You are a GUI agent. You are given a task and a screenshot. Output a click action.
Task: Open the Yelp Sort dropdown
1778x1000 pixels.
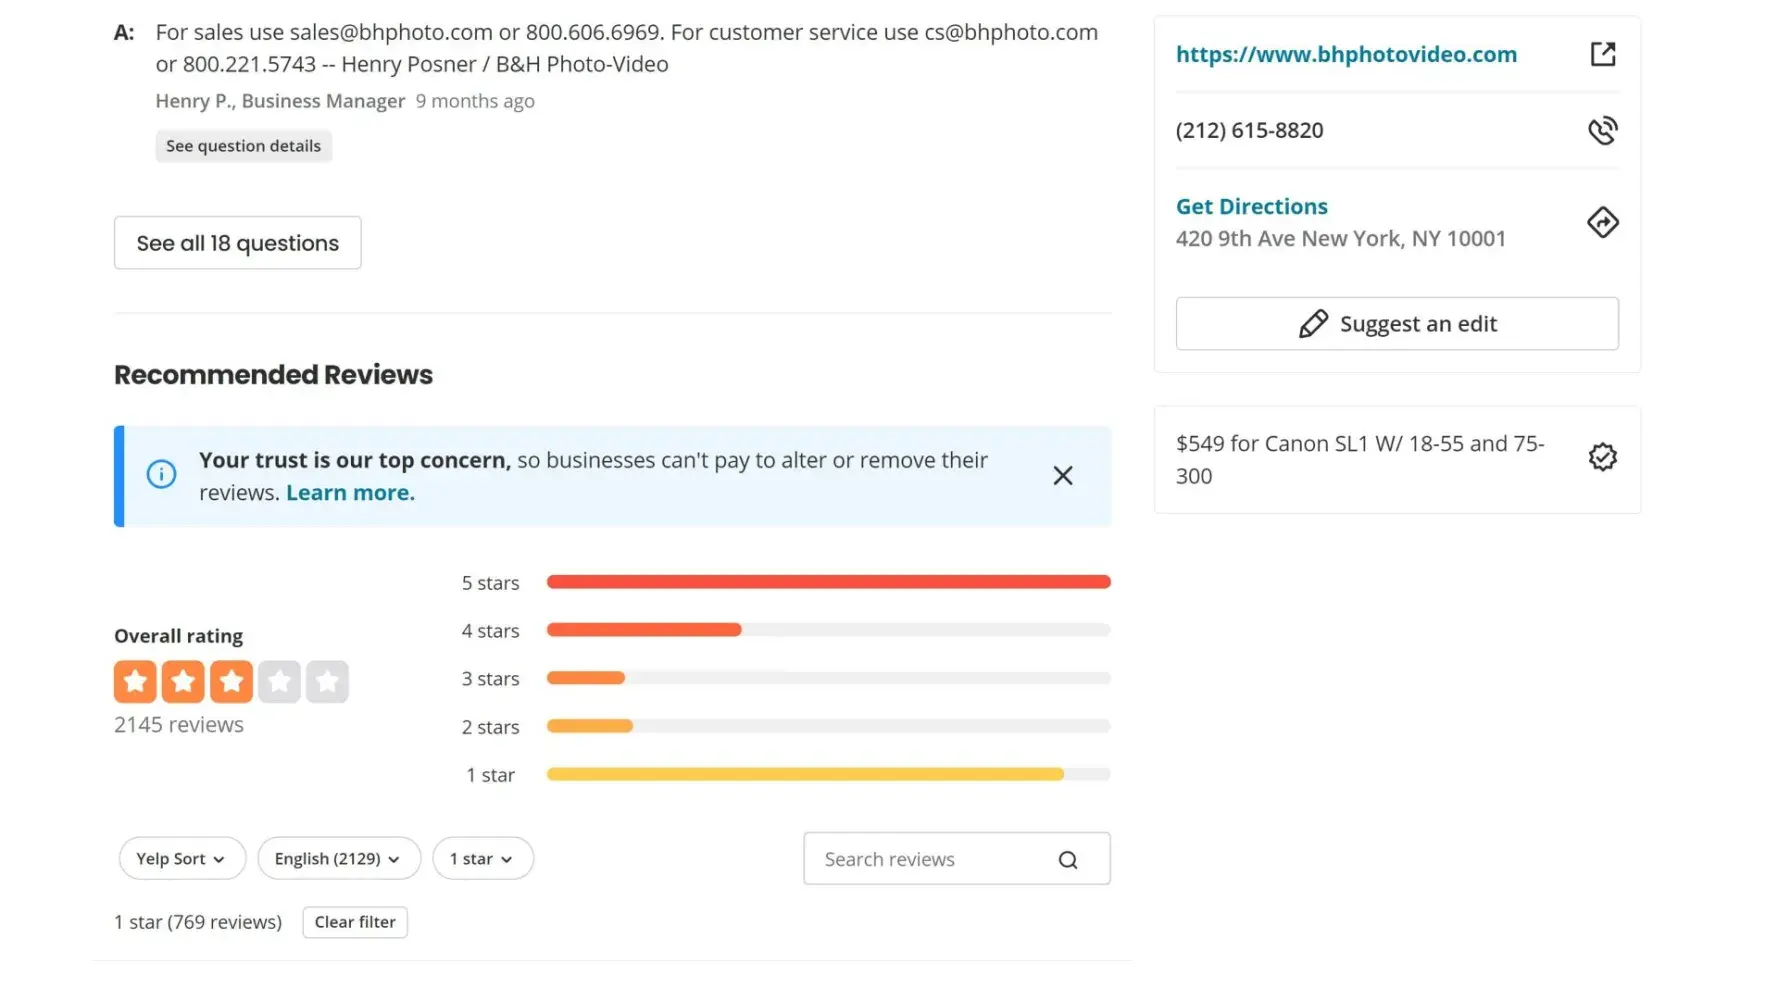181,859
